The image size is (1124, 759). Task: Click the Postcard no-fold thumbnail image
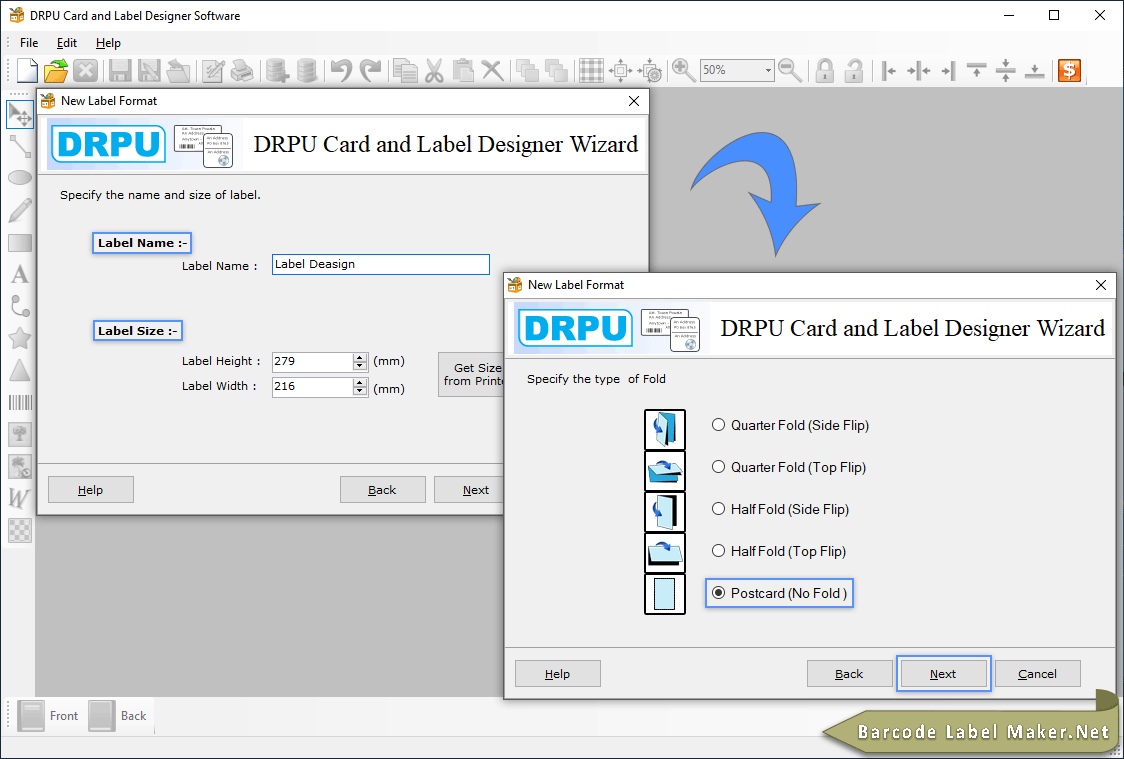tap(665, 594)
